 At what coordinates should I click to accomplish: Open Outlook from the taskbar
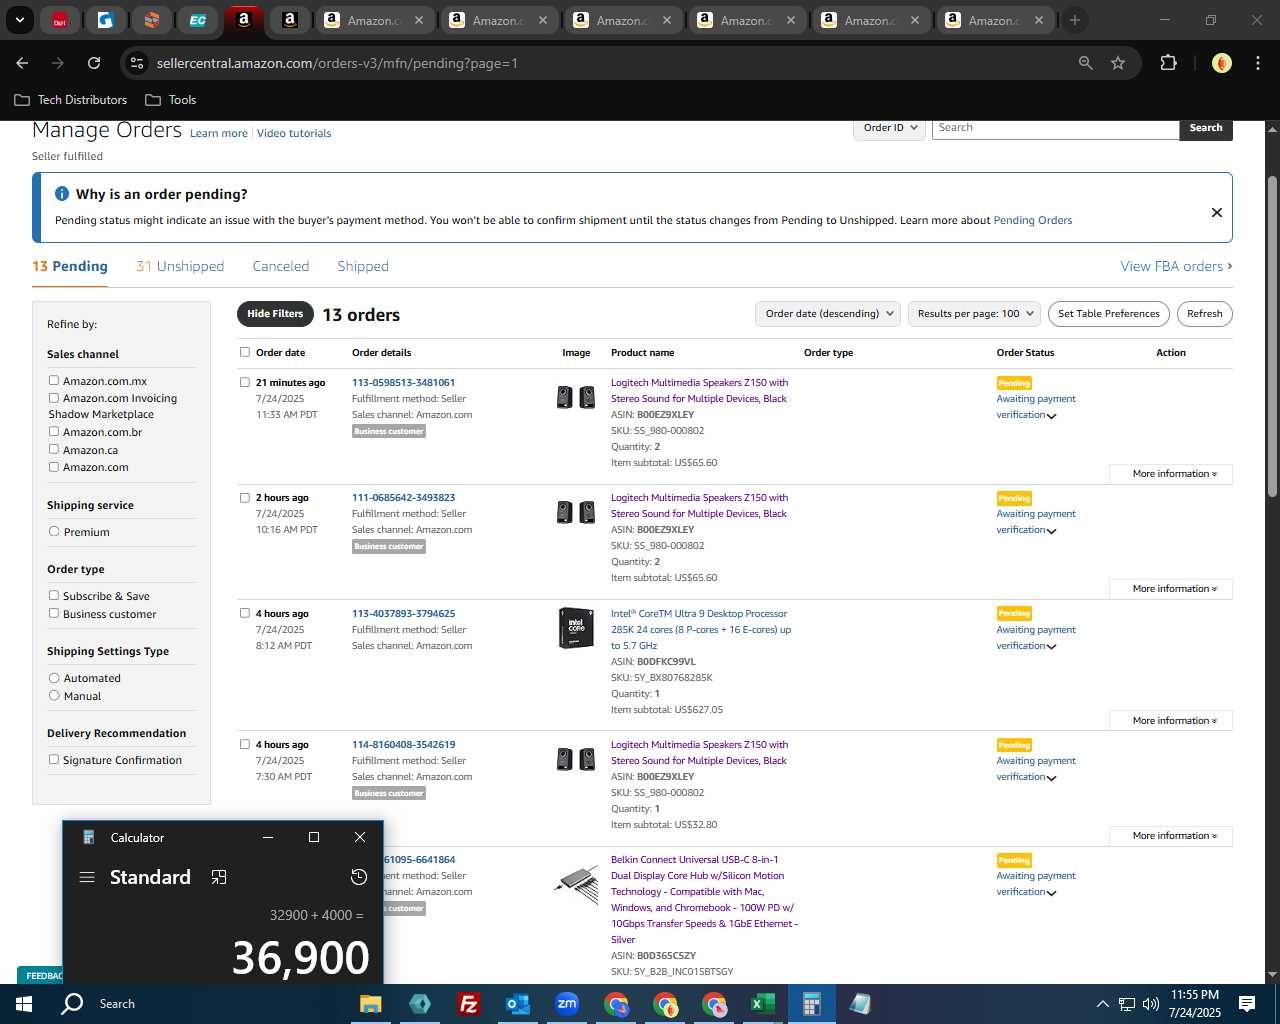coord(517,1004)
